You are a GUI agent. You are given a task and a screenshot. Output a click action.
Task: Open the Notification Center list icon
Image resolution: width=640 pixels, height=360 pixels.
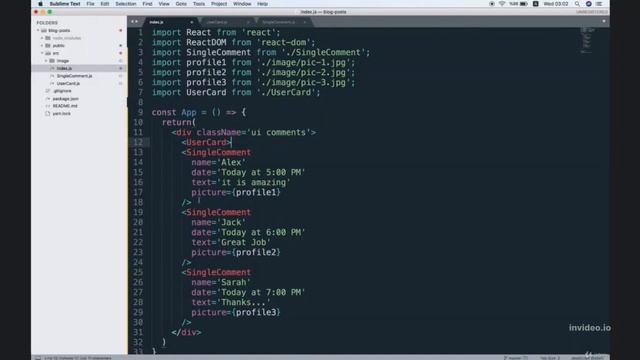coord(599,4)
